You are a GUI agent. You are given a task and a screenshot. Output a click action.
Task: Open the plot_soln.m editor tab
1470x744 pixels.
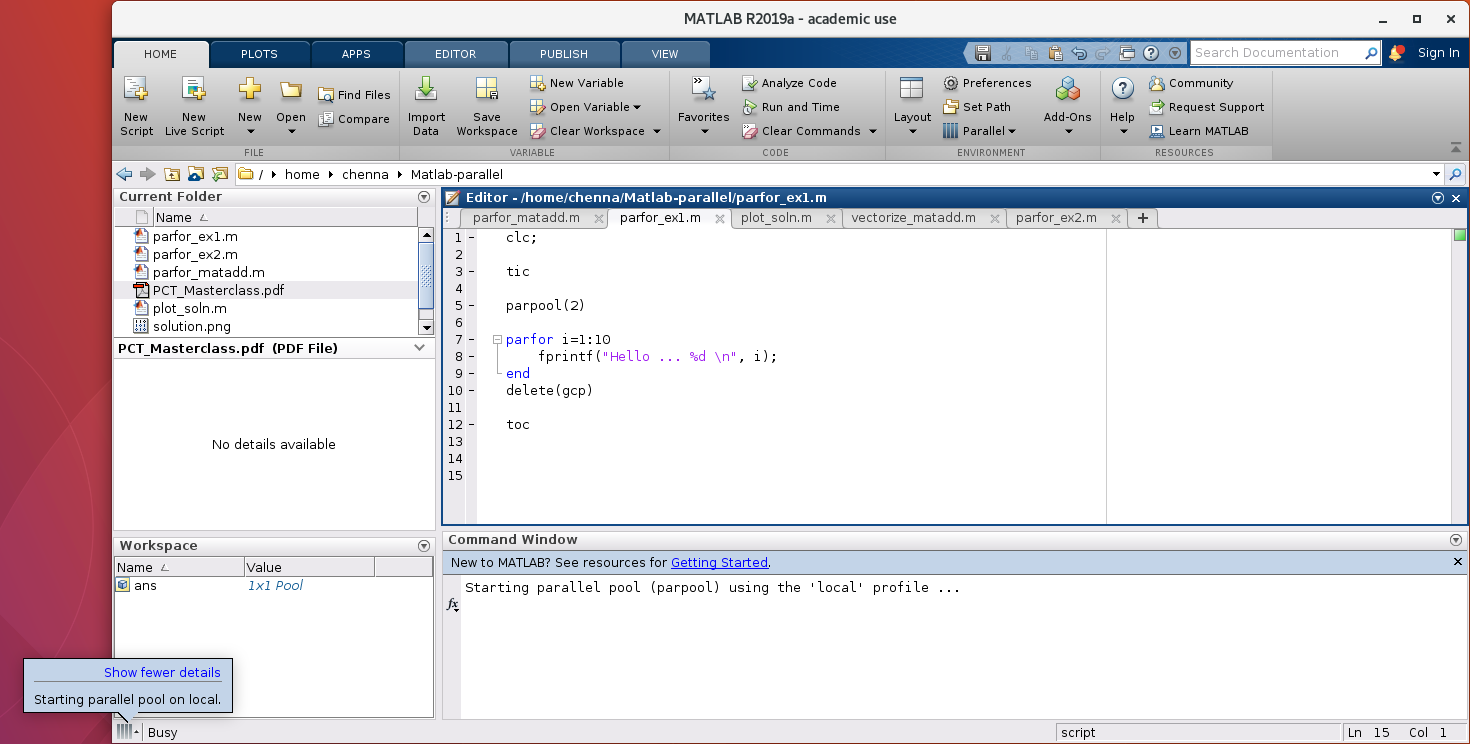tap(776, 218)
